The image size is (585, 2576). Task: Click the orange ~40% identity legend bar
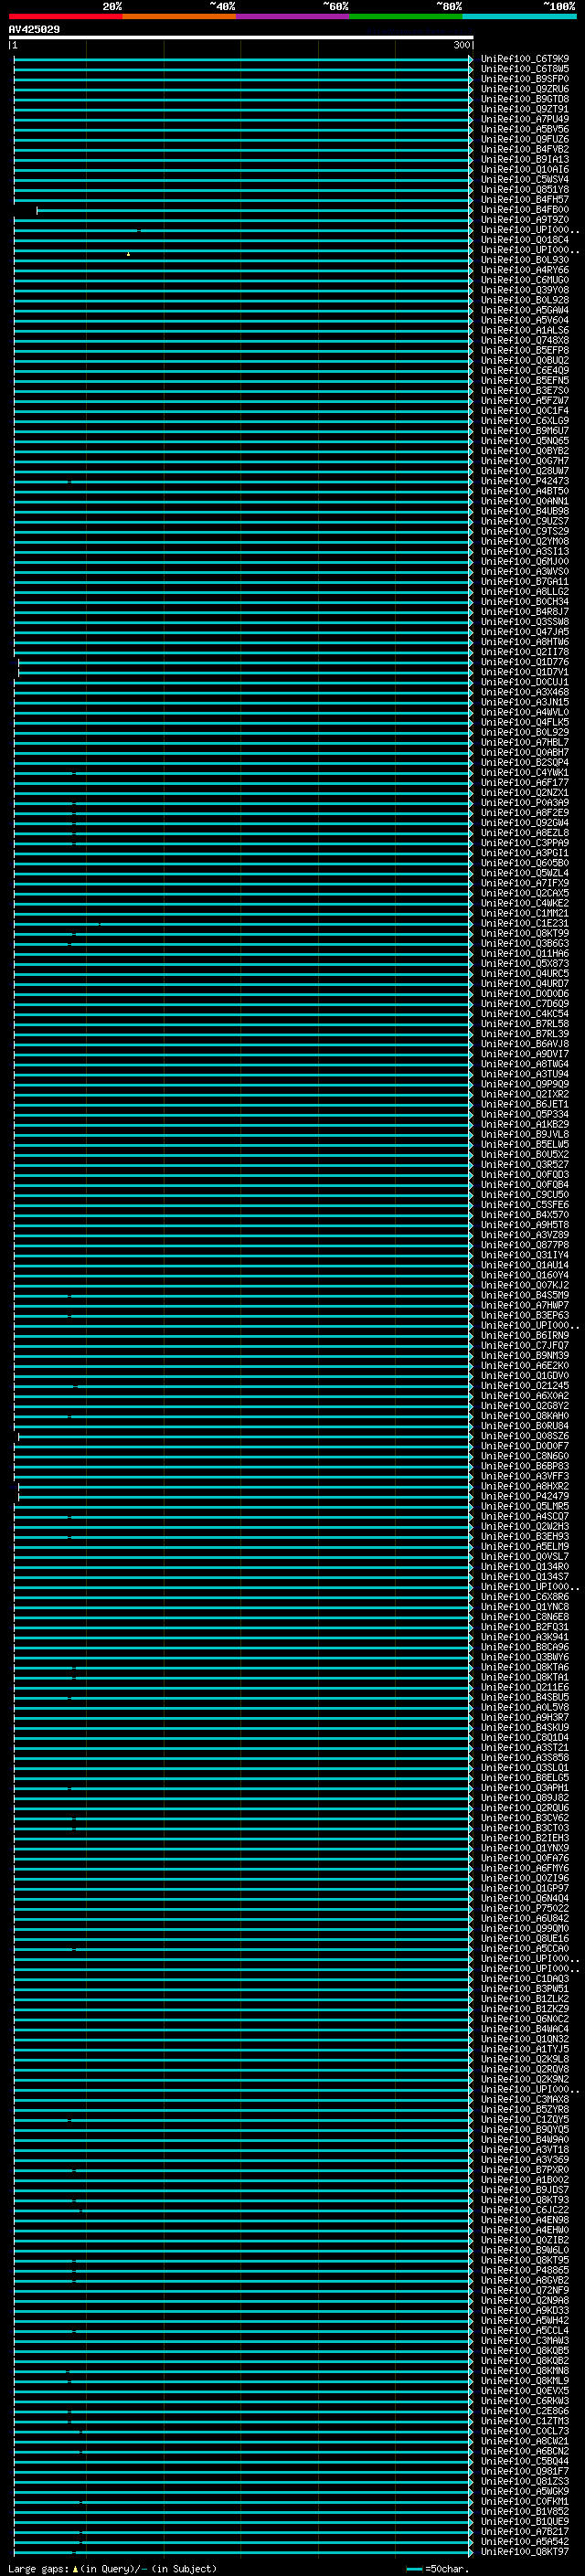pos(179,17)
